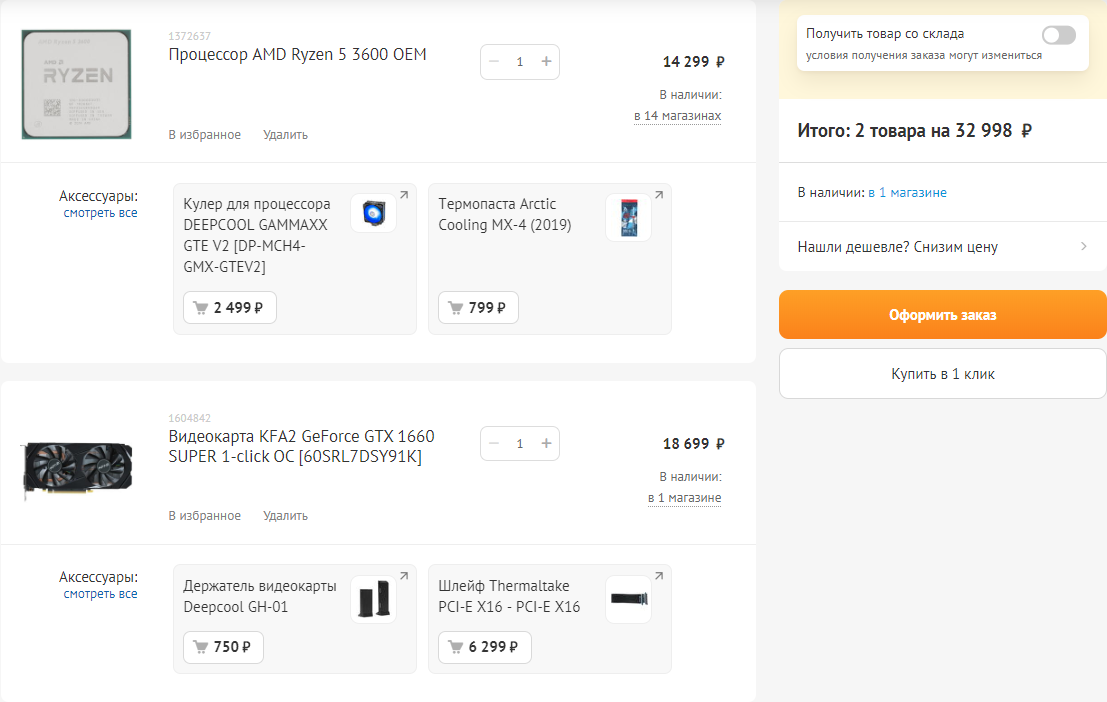Expand the found-cheaper price match row
Image resolution: width=1107 pixels, height=702 pixels.
coord(942,247)
